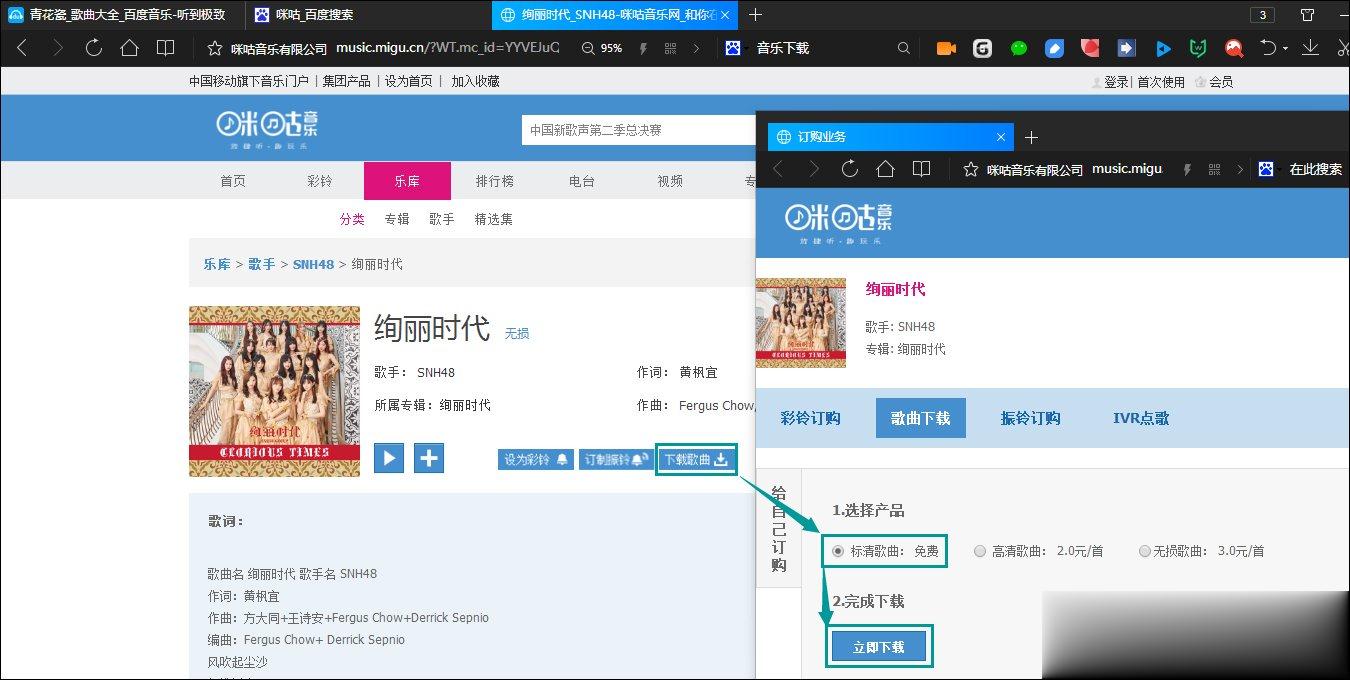Select the 专辑 sub-navigation item
1350x680 pixels.
[397, 219]
